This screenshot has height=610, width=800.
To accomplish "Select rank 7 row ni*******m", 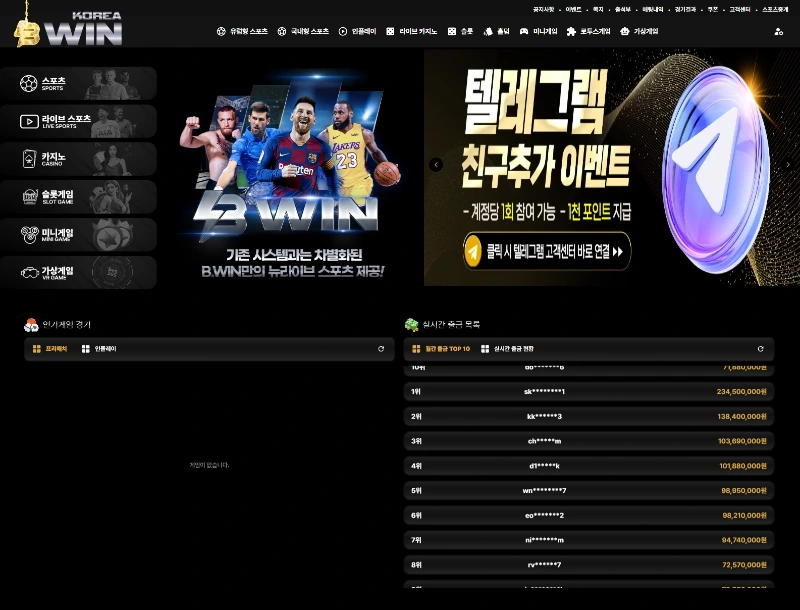I will 589,540.
